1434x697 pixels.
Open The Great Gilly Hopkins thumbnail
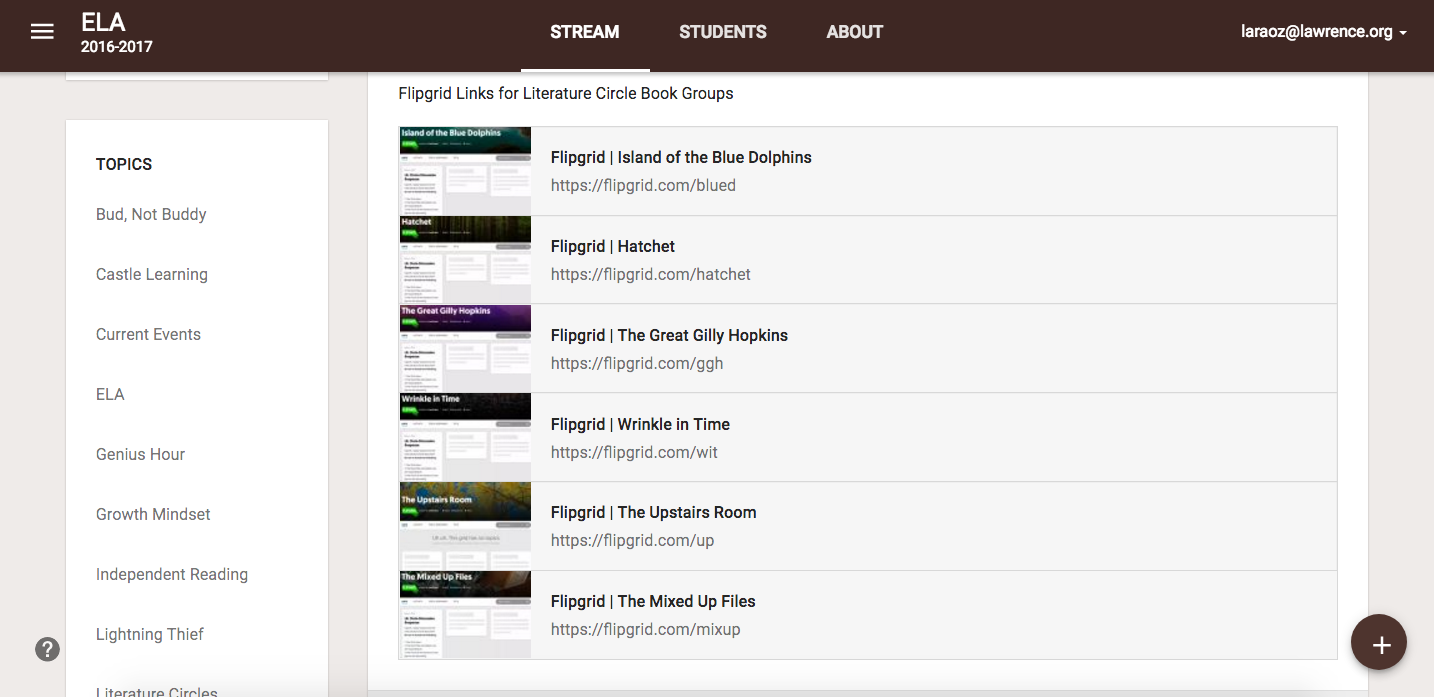pyautogui.click(x=465, y=348)
